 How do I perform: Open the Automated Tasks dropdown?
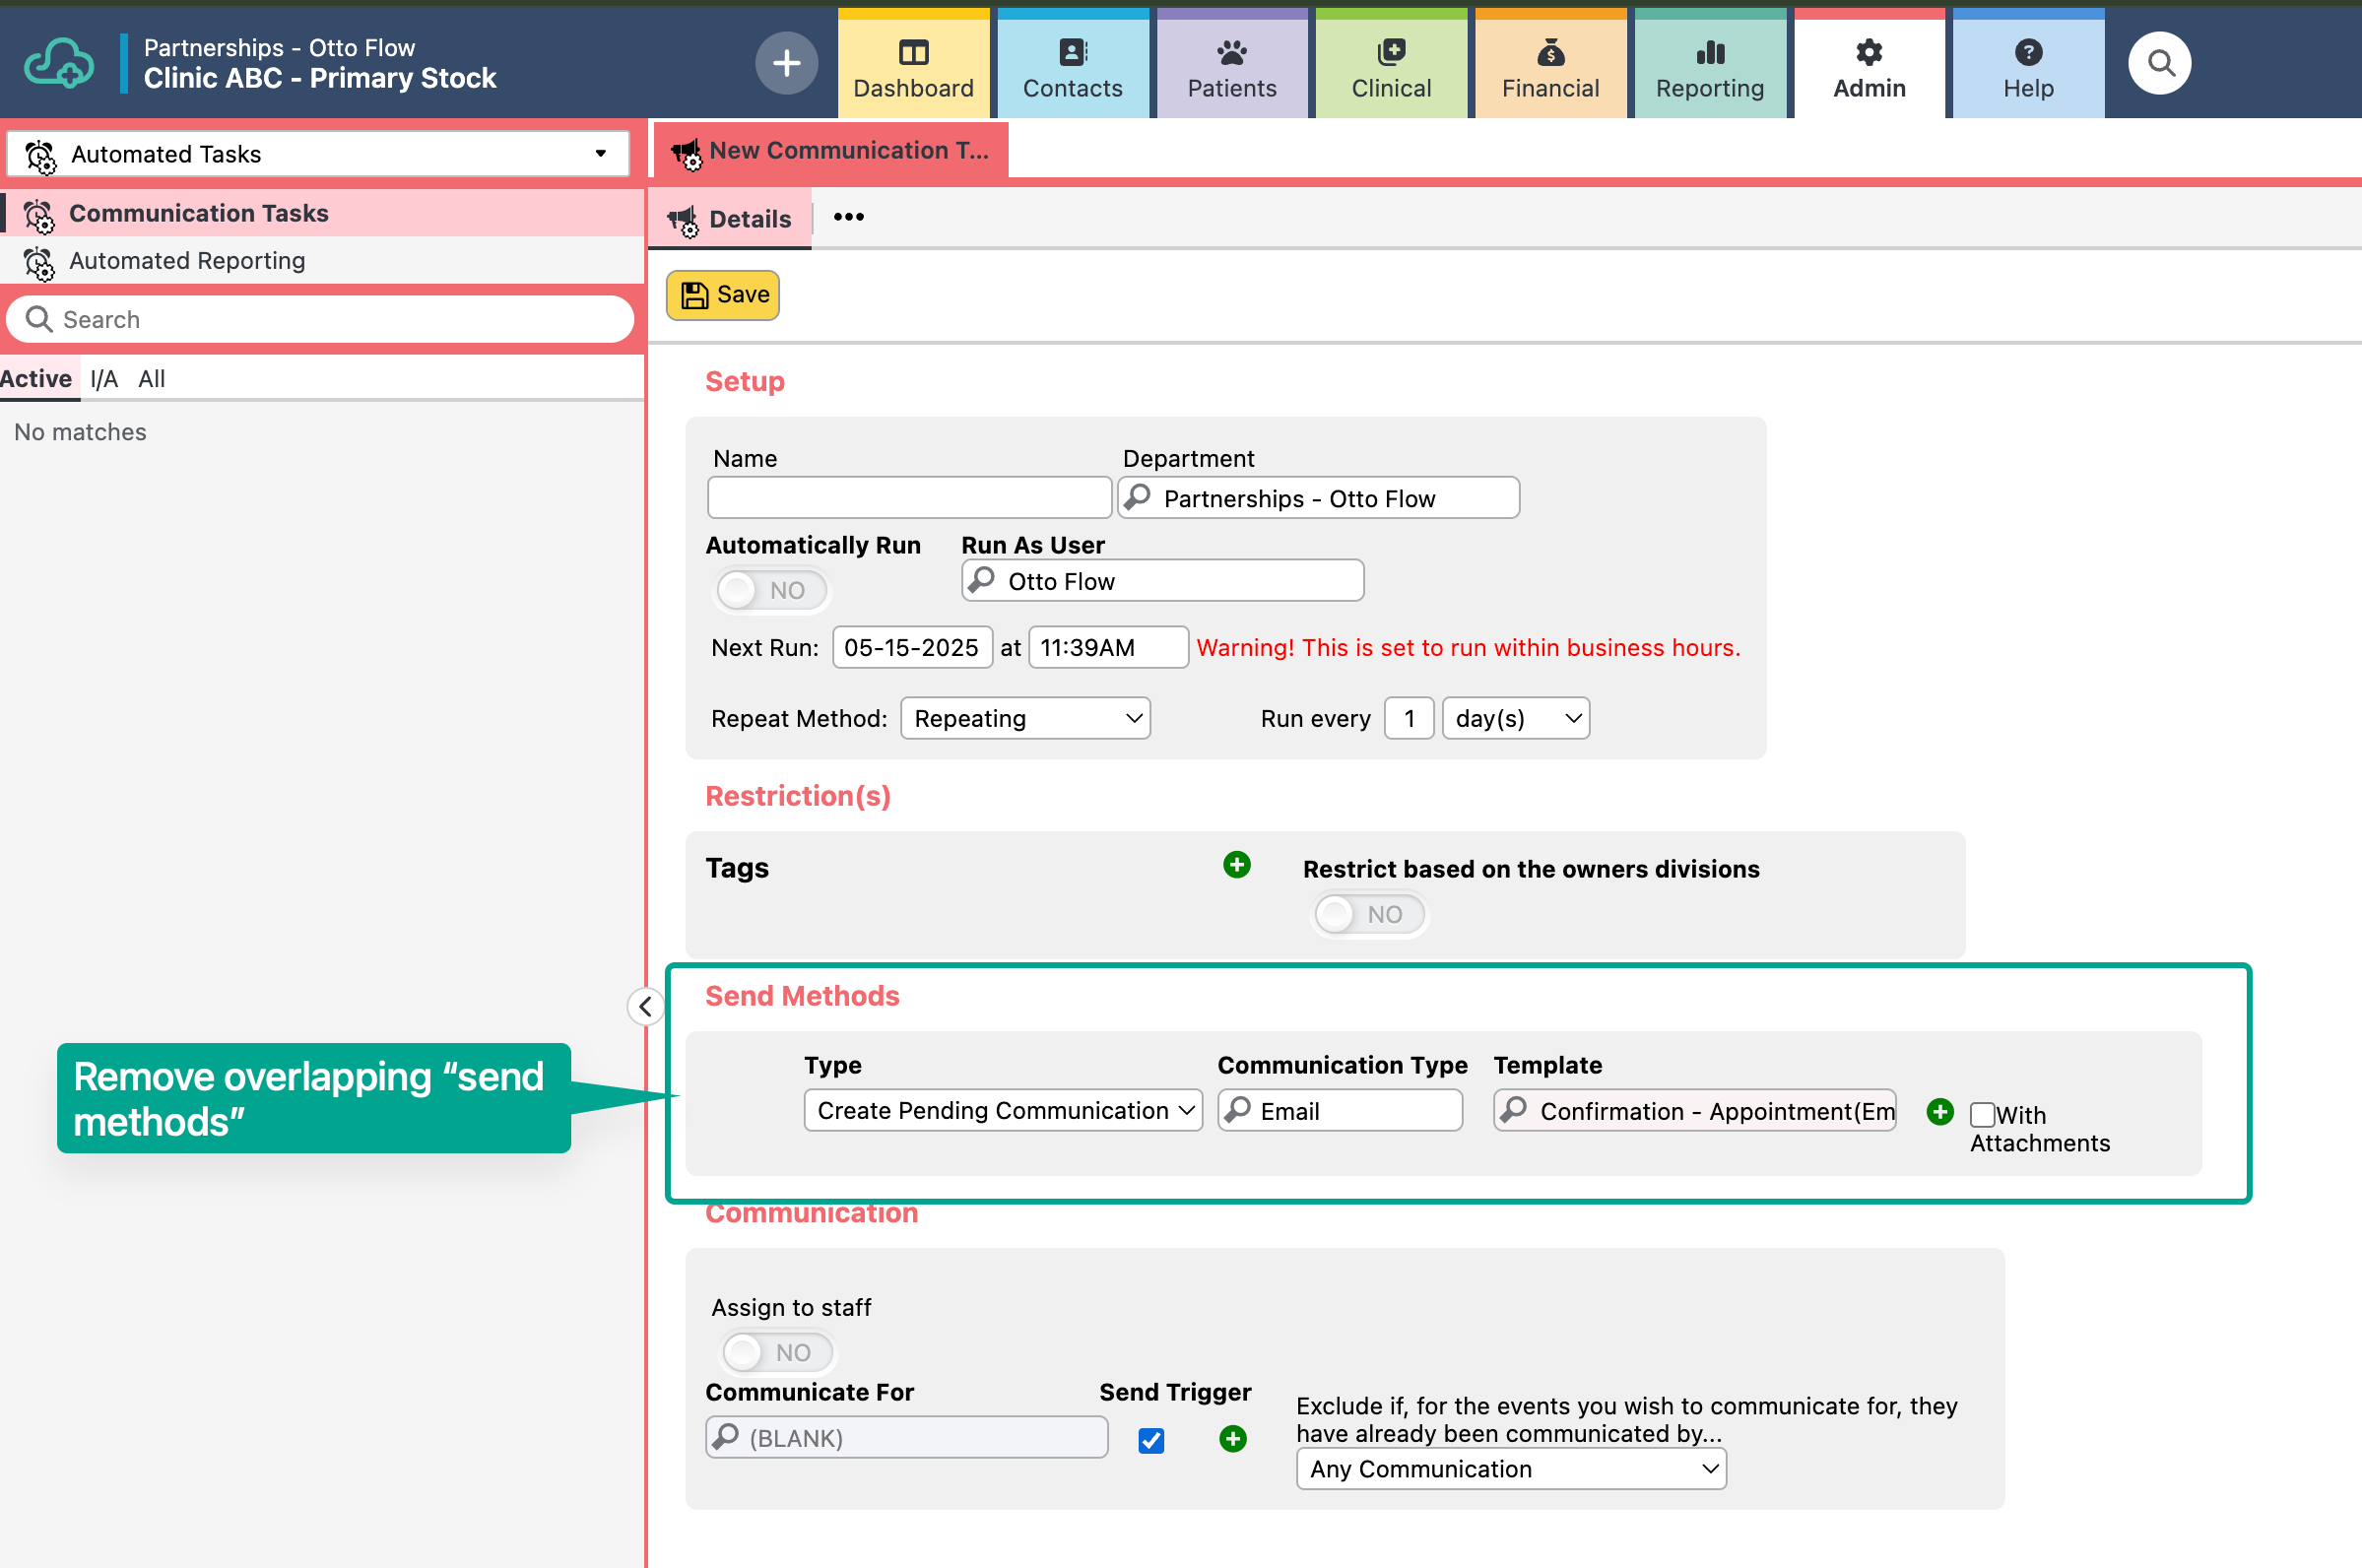pos(318,154)
